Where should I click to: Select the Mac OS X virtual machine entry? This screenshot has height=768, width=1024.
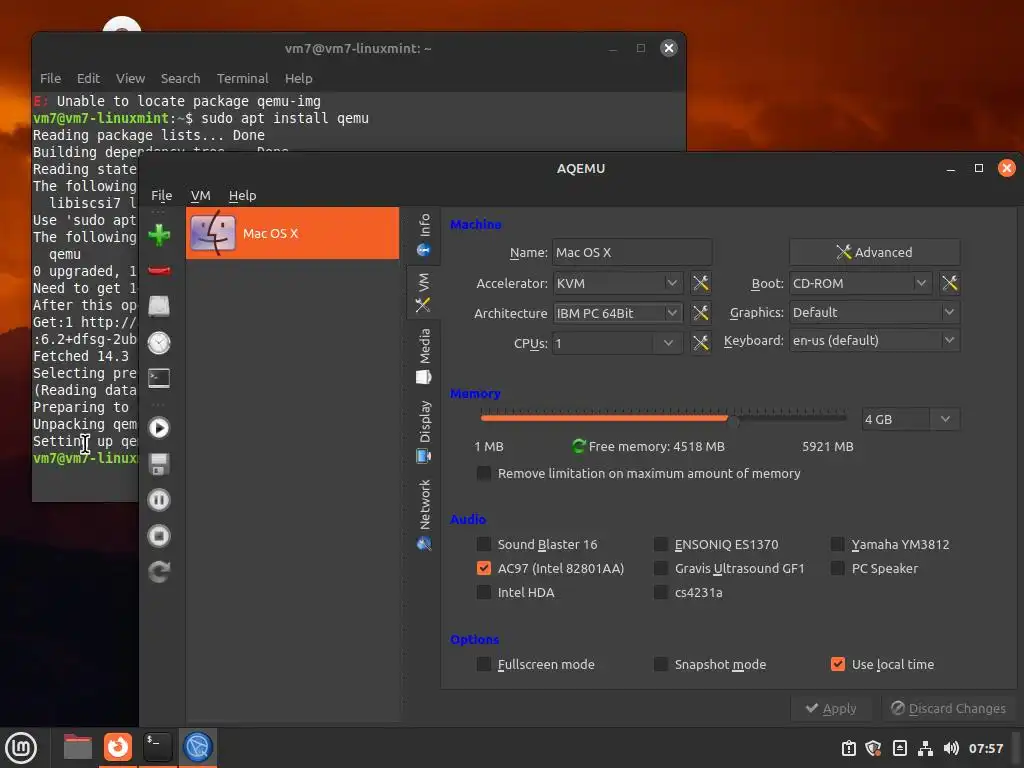coord(293,233)
